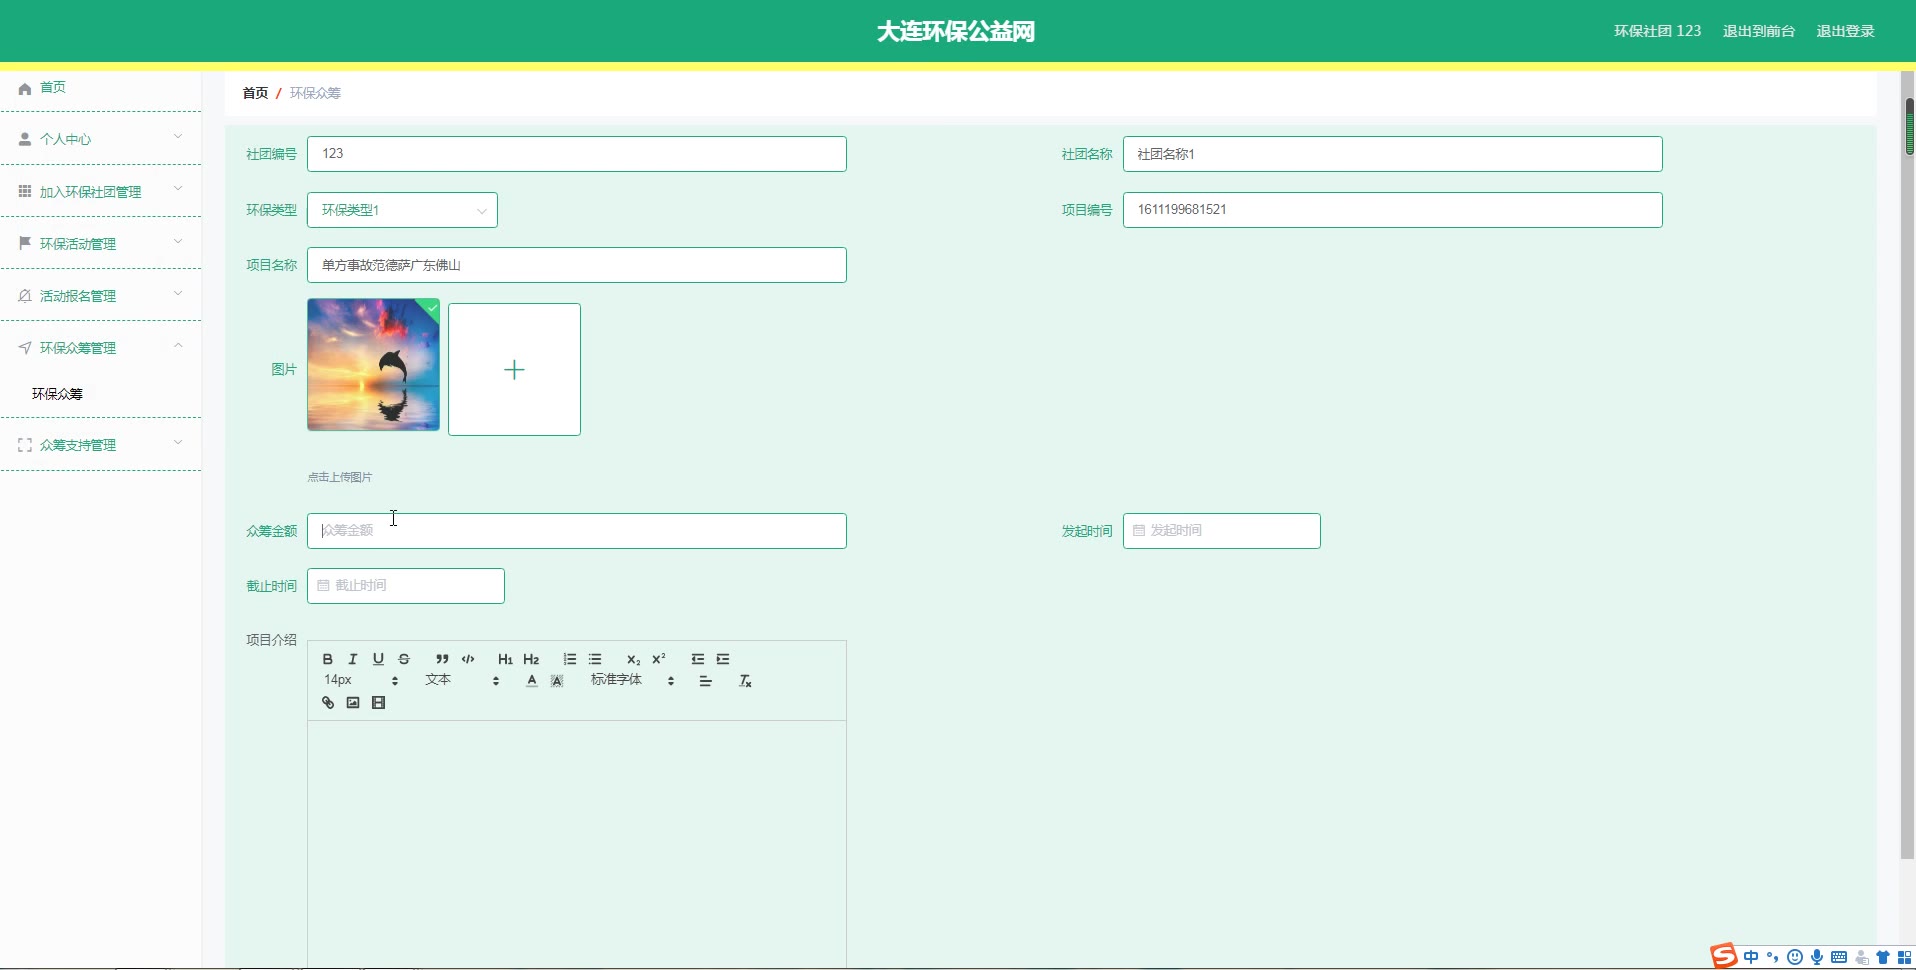The width and height of the screenshot is (1916, 970).
Task: Toggle italic formatting in the editor
Action: tap(352, 659)
